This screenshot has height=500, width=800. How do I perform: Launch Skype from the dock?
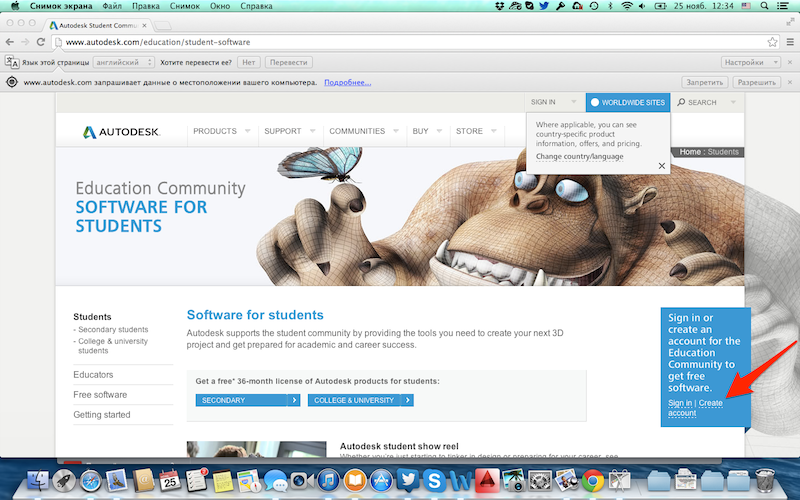pyautogui.click(x=434, y=480)
